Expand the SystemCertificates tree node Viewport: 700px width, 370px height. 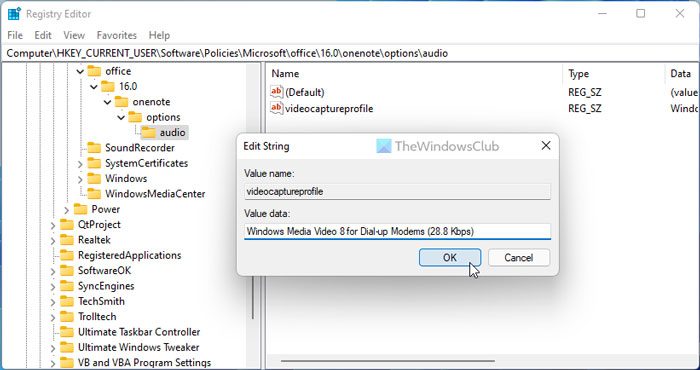[x=80, y=164]
